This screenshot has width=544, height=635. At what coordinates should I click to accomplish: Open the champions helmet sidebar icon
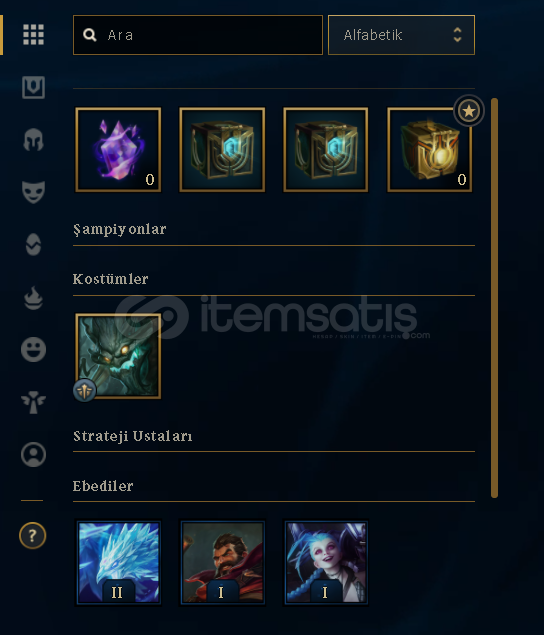pos(33,140)
